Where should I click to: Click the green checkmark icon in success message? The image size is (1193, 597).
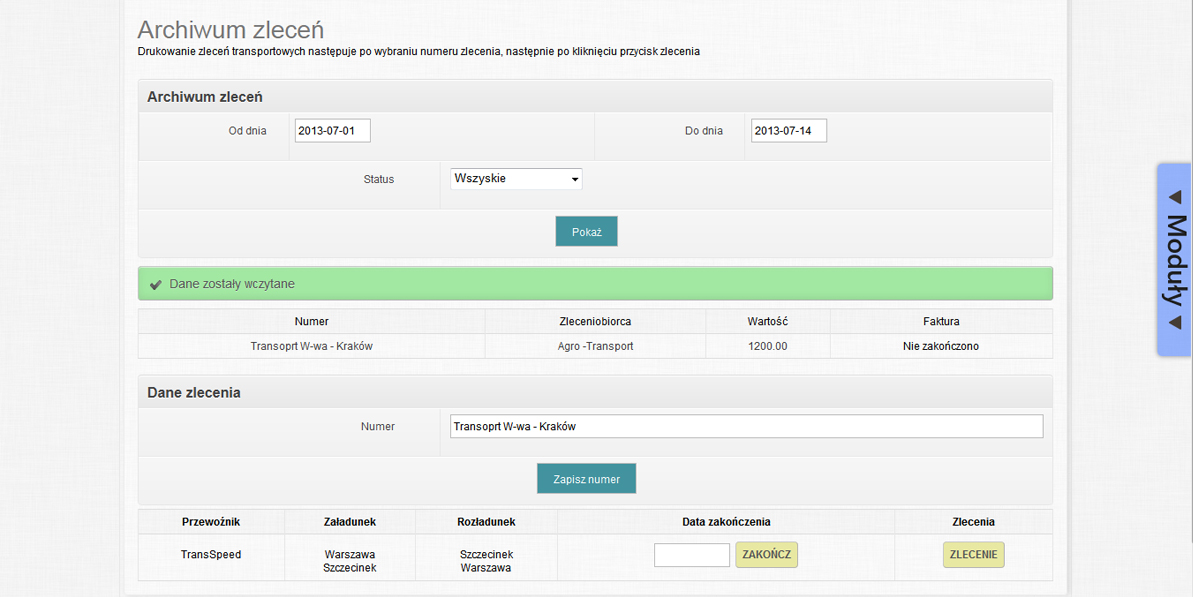click(155, 285)
